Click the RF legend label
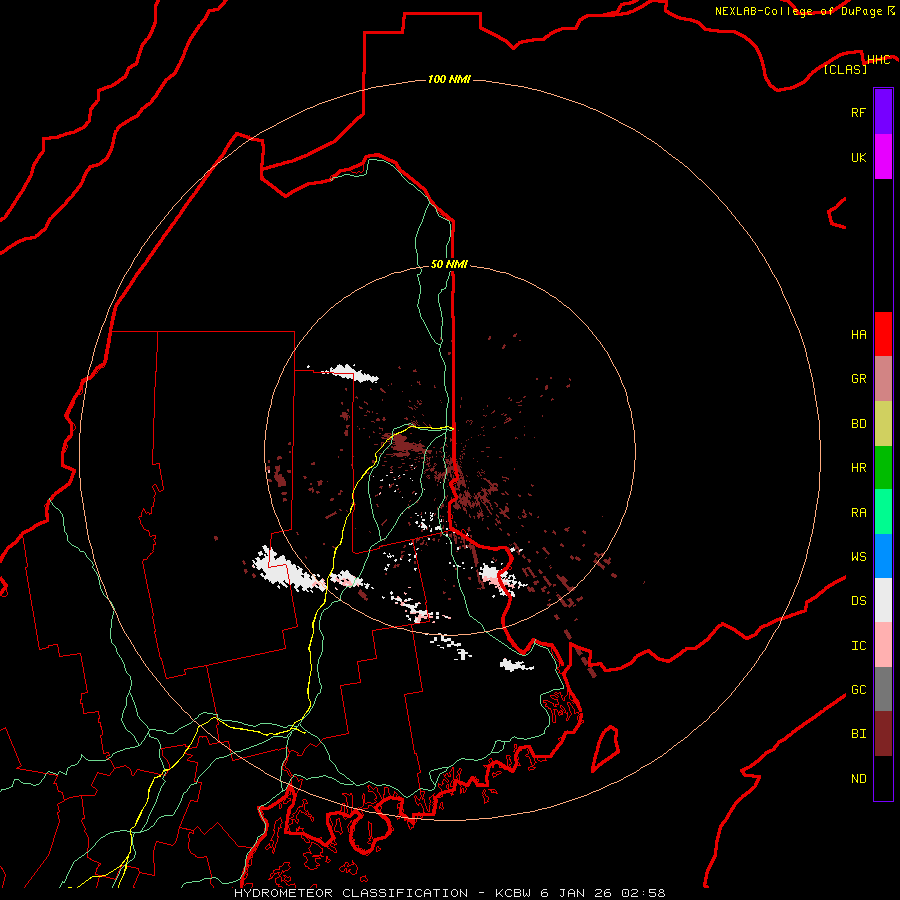 [x=858, y=112]
